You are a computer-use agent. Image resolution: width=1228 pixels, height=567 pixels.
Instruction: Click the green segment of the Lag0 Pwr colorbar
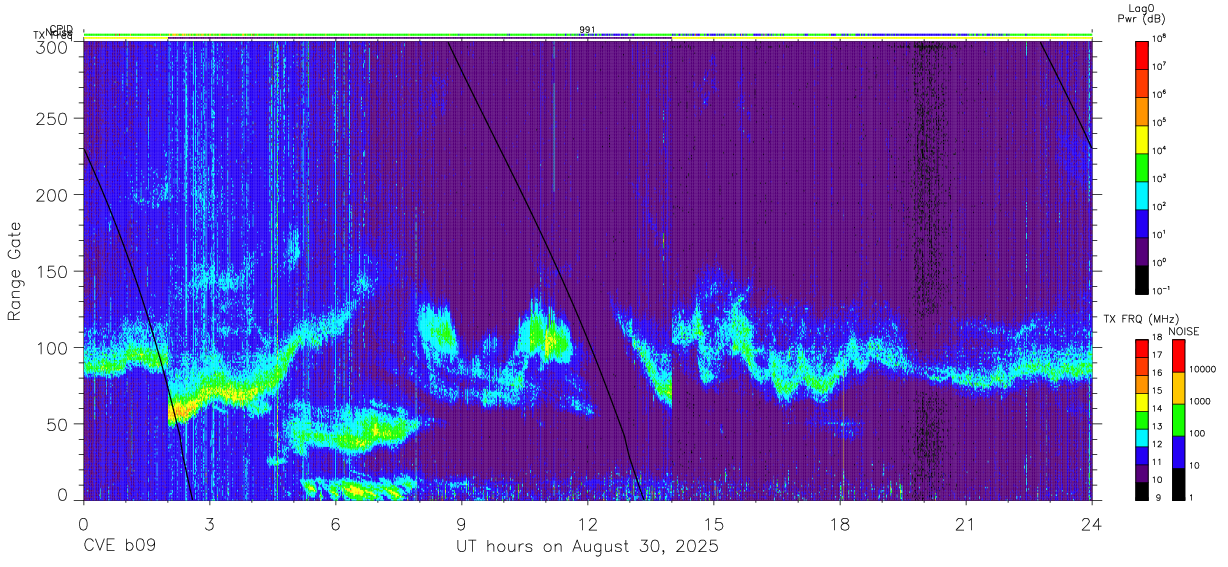point(1142,165)
